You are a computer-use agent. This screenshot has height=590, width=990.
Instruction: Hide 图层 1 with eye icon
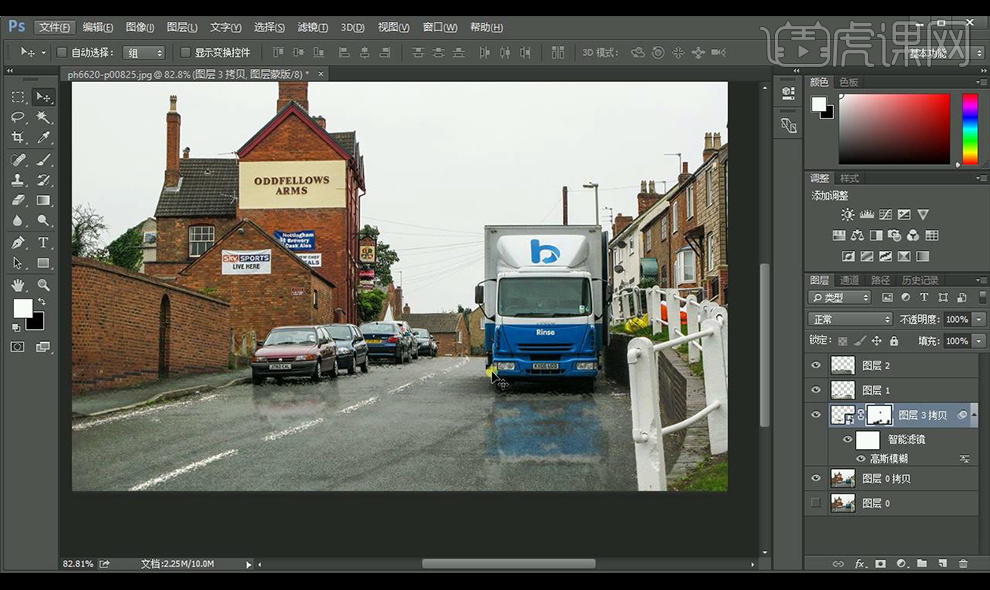point(816,390)
